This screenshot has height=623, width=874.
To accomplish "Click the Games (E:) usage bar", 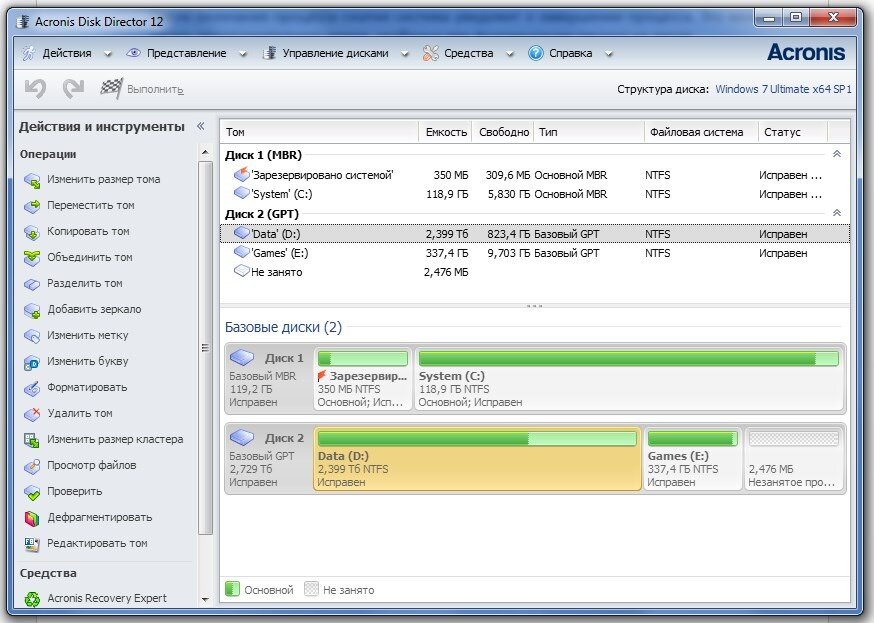I will (x=692, y=439).
